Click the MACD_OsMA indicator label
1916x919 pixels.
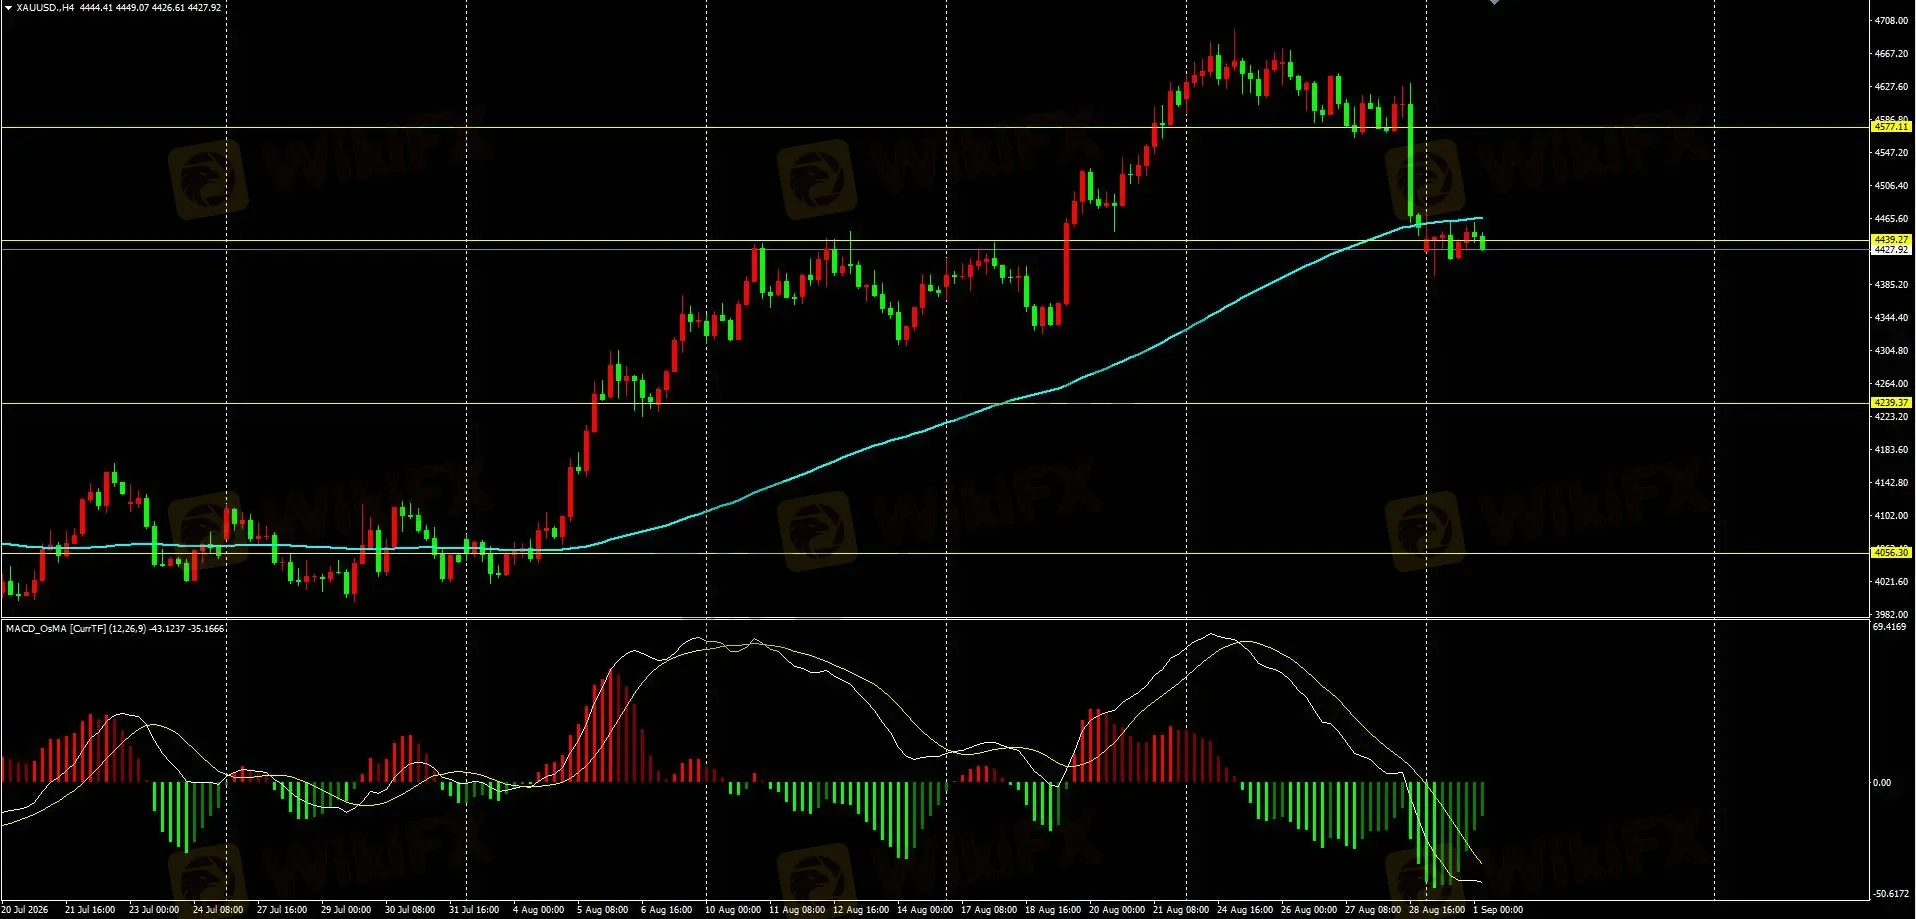[x=36, y=629]
